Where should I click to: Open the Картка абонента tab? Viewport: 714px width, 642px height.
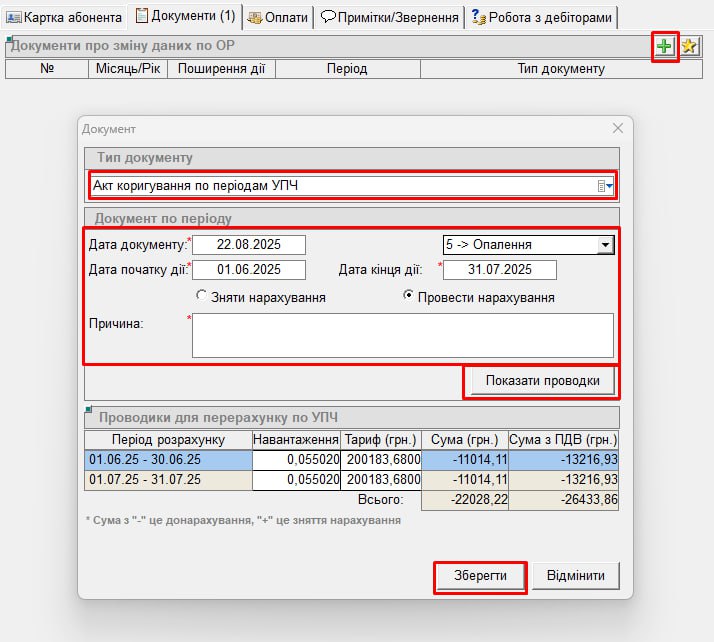point(65,17)
